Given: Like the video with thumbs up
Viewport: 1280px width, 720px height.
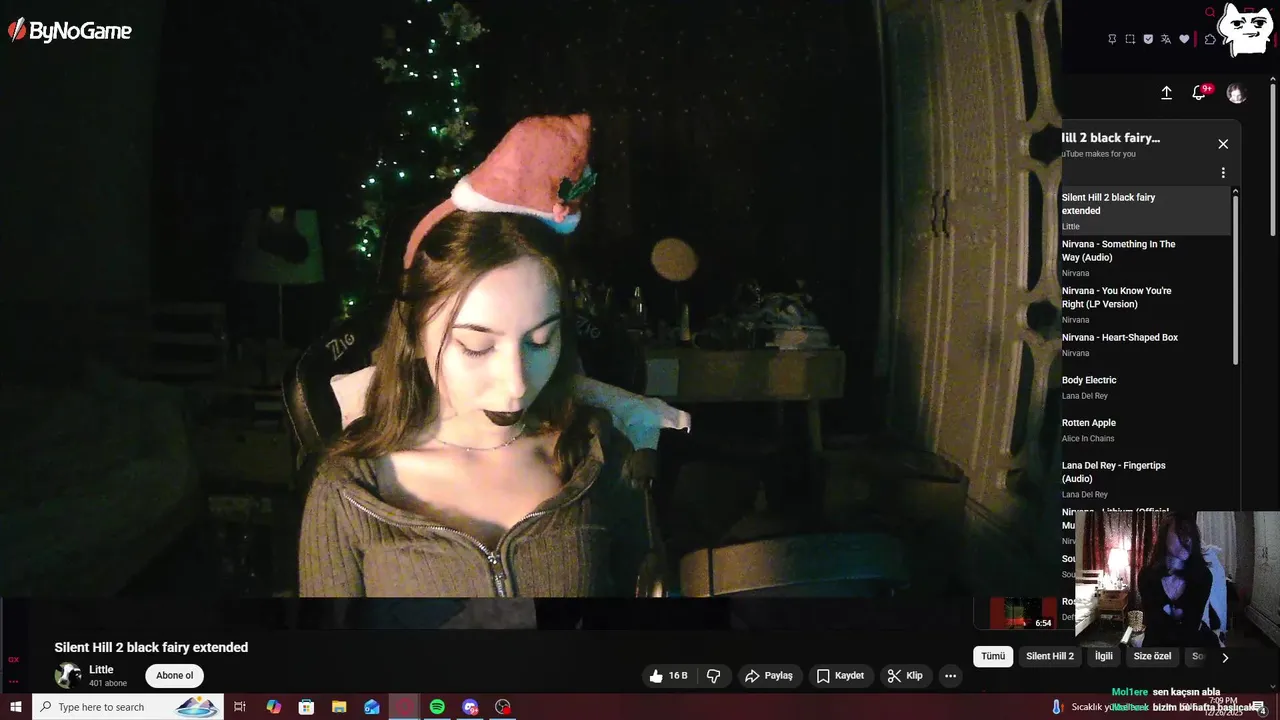Looking at the screenshot, I should (668, 676).
